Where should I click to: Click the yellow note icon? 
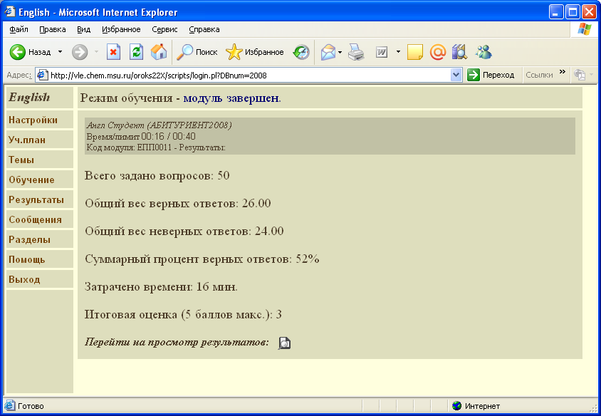415,52
